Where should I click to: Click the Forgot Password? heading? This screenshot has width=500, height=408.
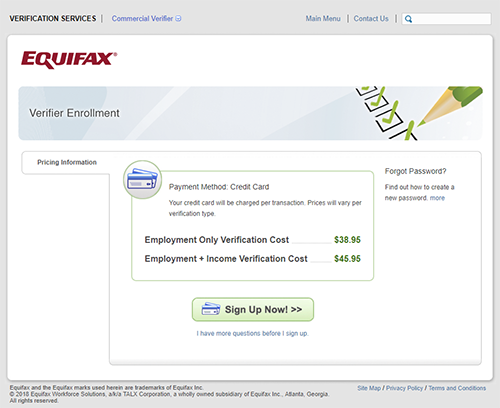(415, 171)
